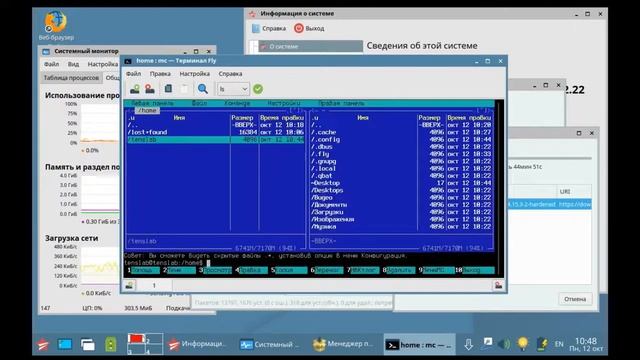
Task: Open Веб-браузер desktop icon
Action: coord(56,26)
